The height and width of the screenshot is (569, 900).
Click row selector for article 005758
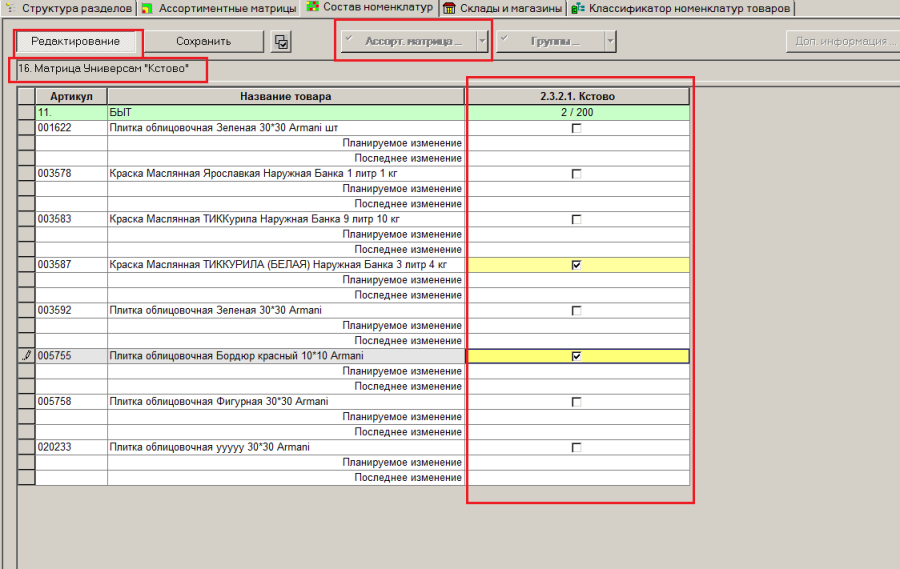(26, 401)
